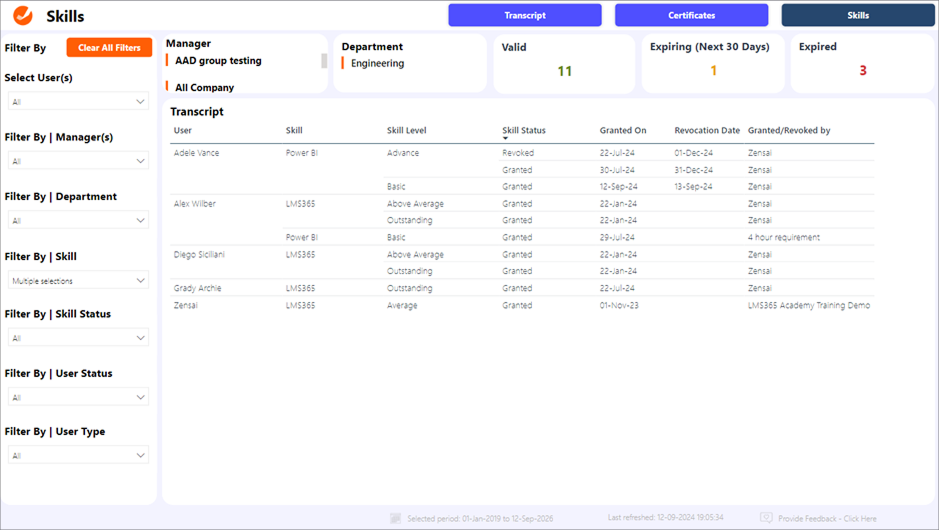Open the Select User(s) dropdown
Screen dimensions: 939x530
point(78,102)
